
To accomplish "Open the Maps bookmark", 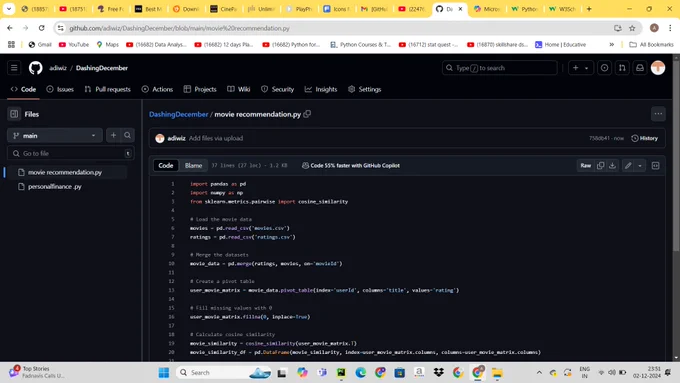I will pyautogui.click(x=108, y=44).
